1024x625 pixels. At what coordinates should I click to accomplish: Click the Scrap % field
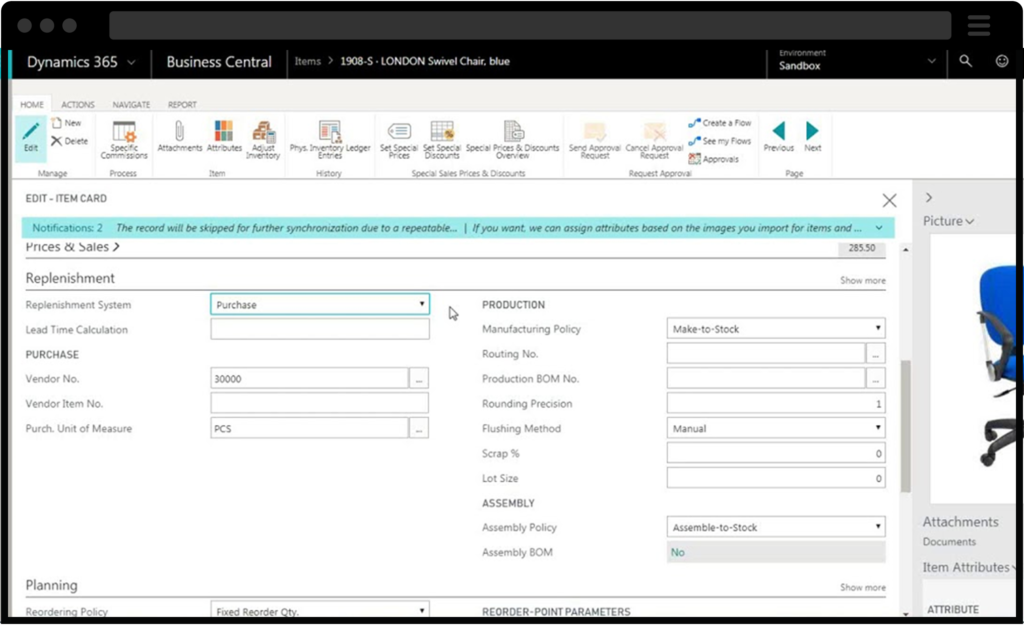pyautogui.click(x=776, y=453)
